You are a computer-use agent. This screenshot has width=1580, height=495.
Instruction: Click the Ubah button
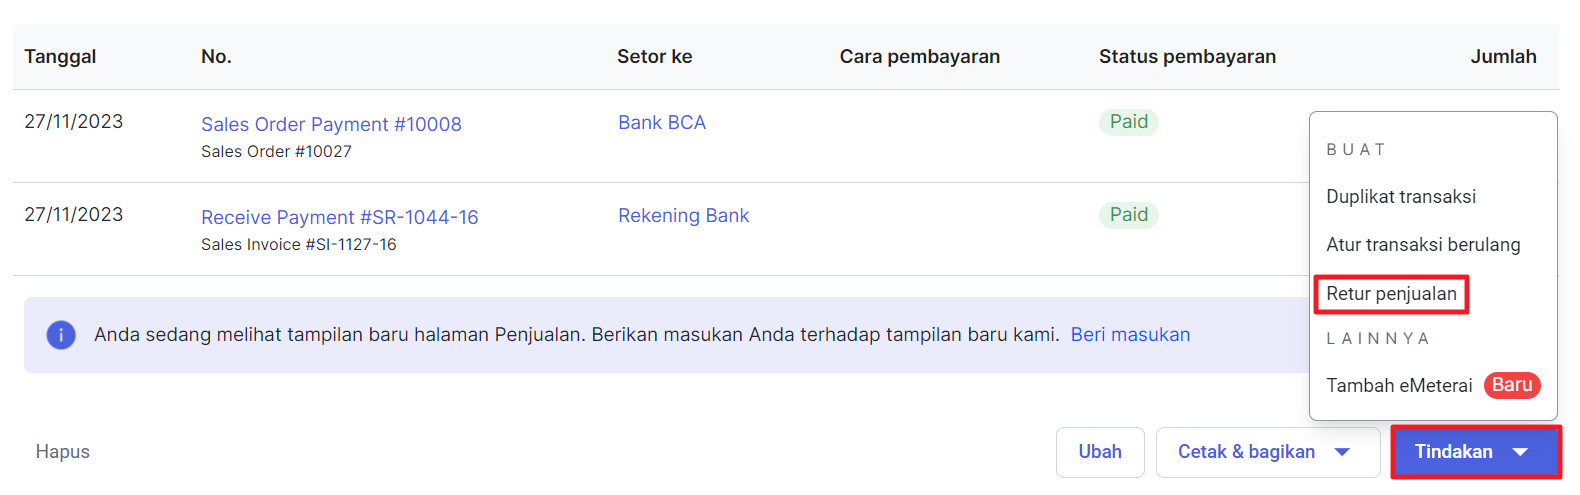(x=1100, y=452)
